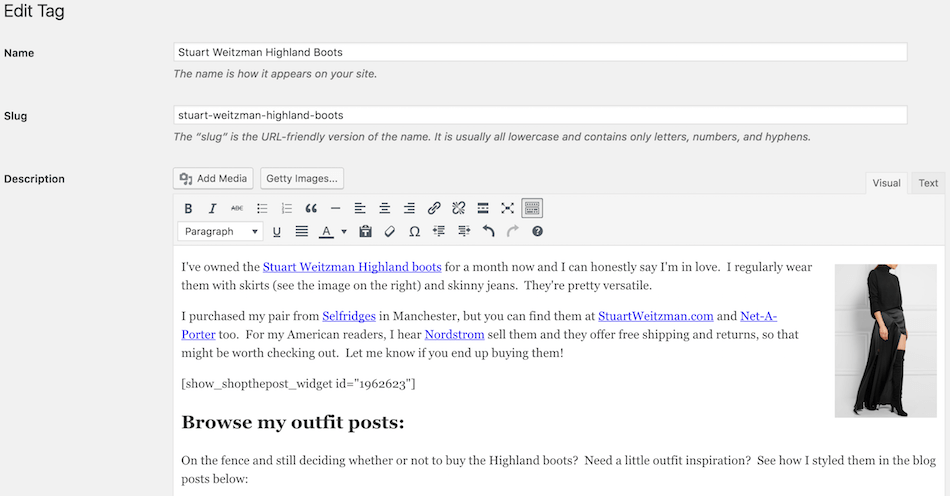Select the outfit image in editor
Viewport: 950px width, 496px height.
click(885, 341)
